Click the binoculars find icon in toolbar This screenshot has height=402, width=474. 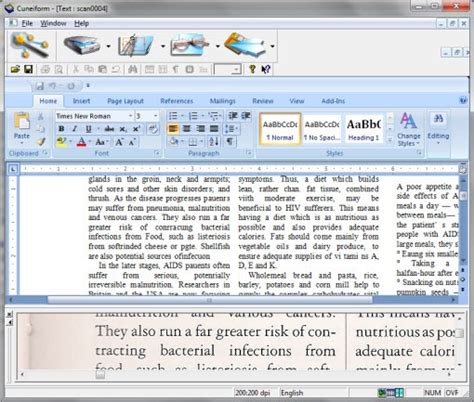pos(132,69)
